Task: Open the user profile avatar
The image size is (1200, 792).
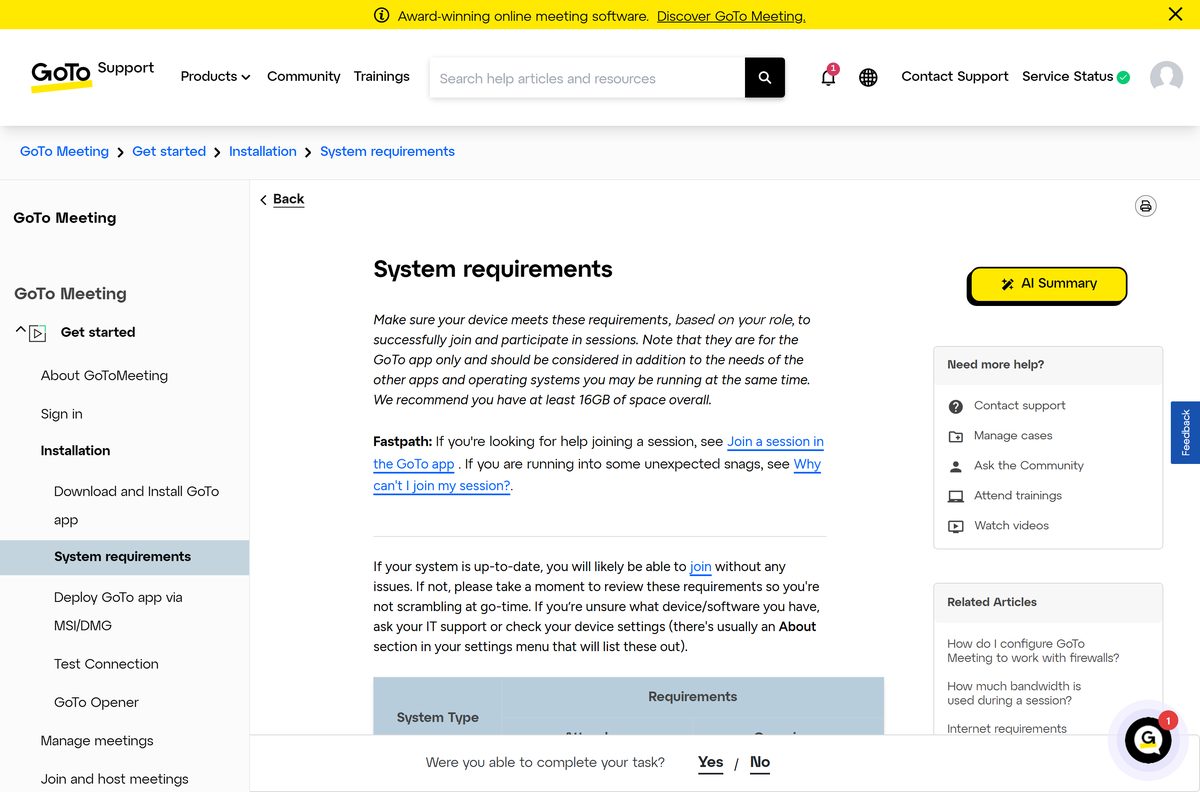Action: pyautogui.click(x=1166, y=77)
